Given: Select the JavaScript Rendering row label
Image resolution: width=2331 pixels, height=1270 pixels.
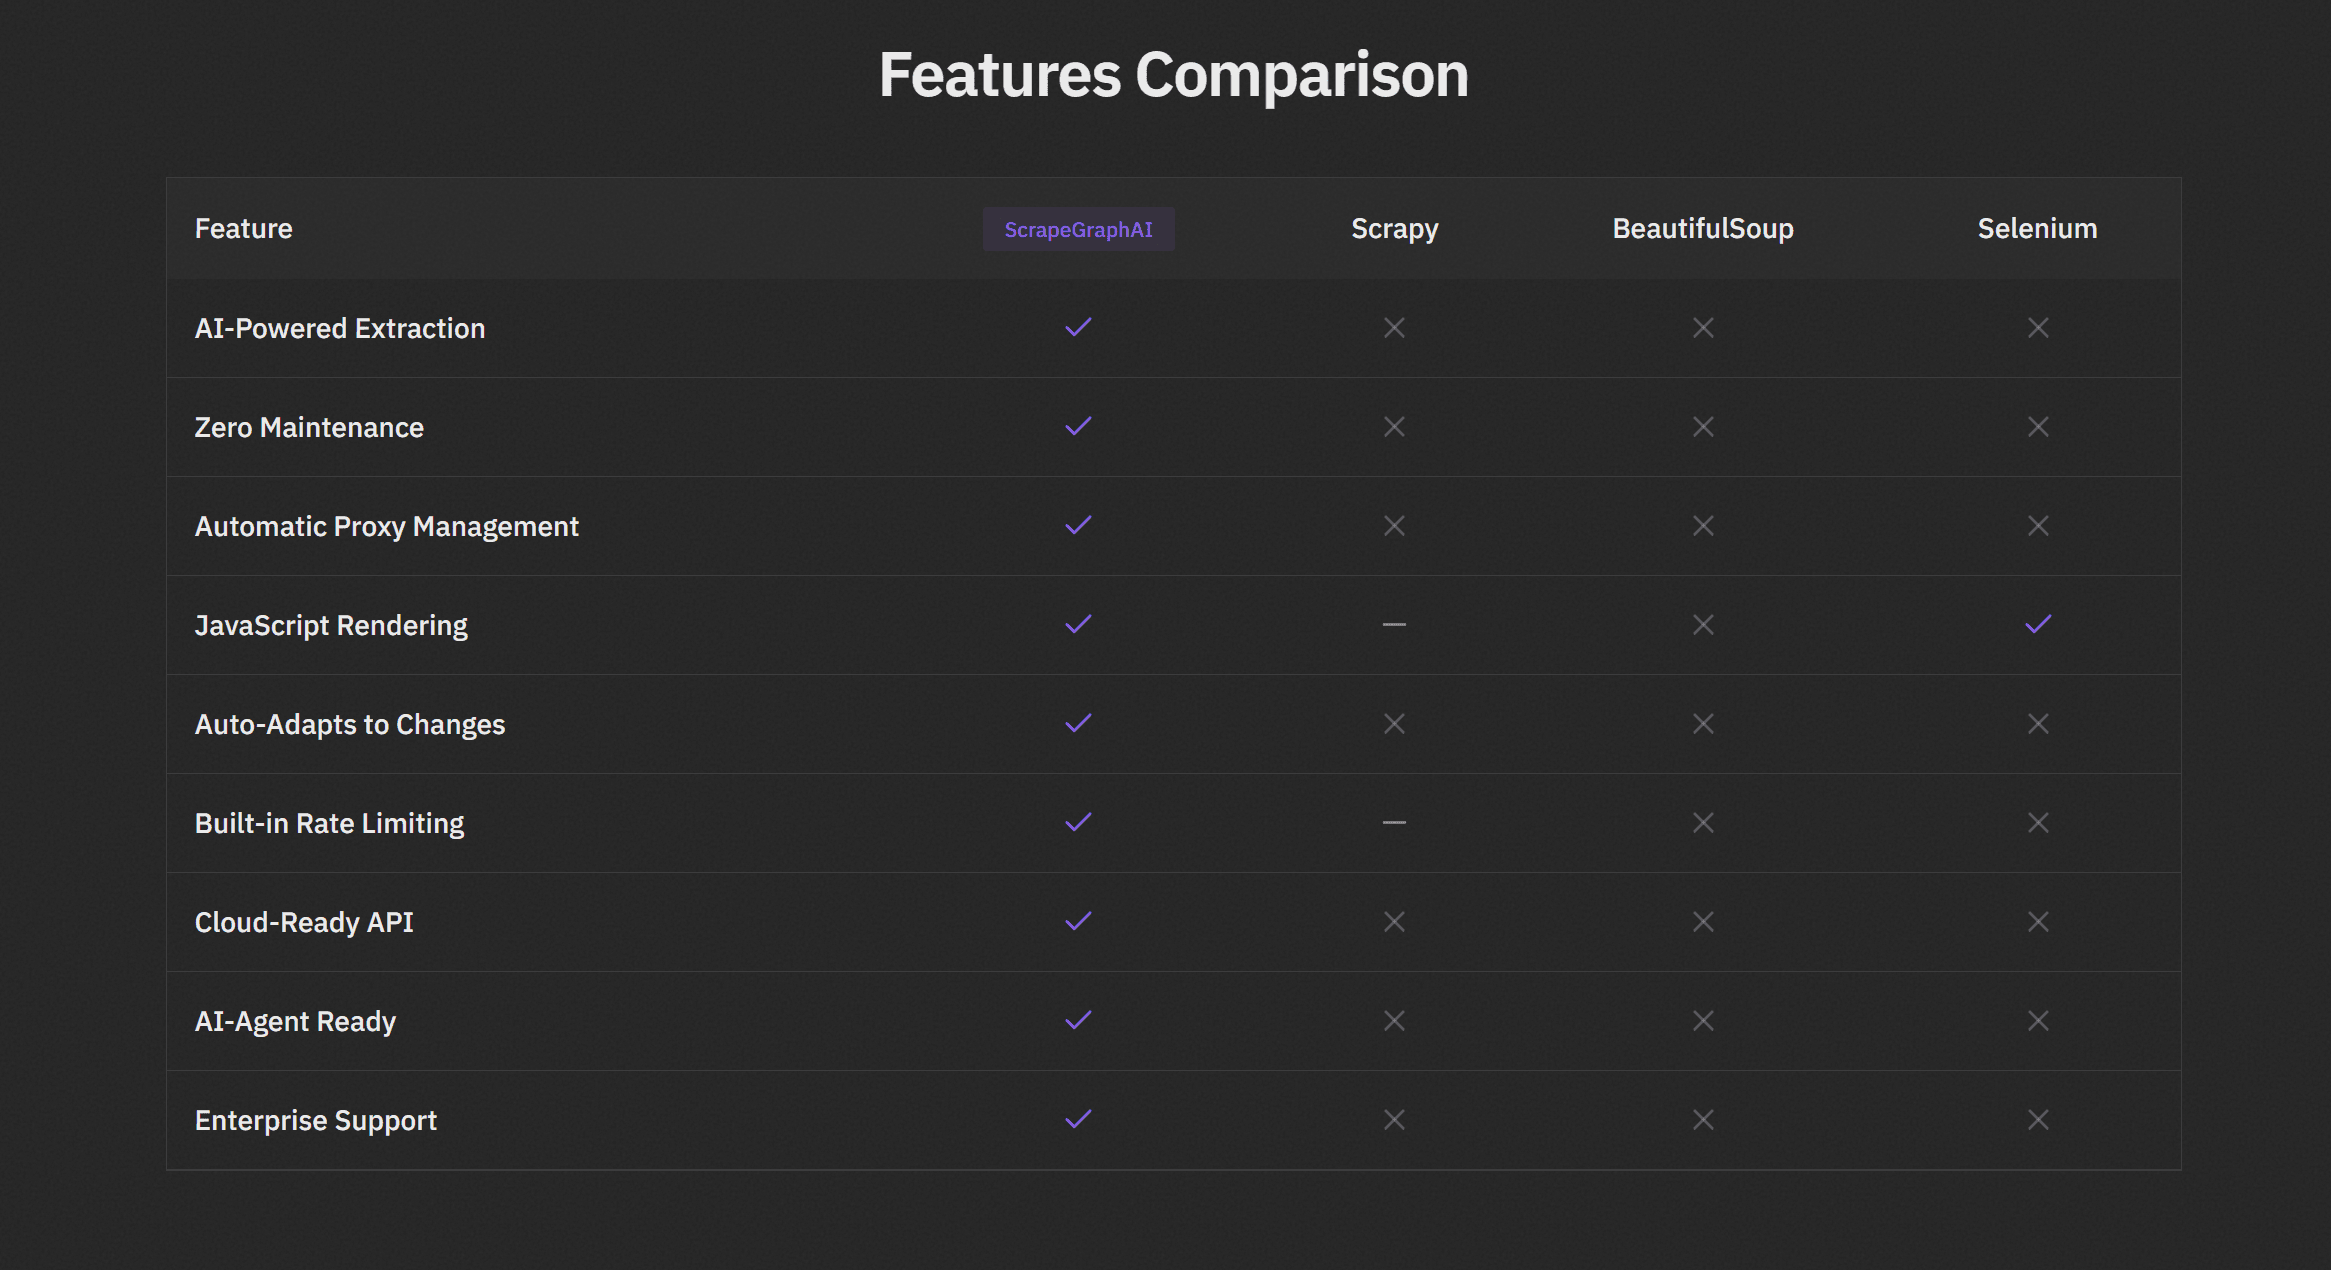Looking at the screenshot, I should [x=331, y=626].
